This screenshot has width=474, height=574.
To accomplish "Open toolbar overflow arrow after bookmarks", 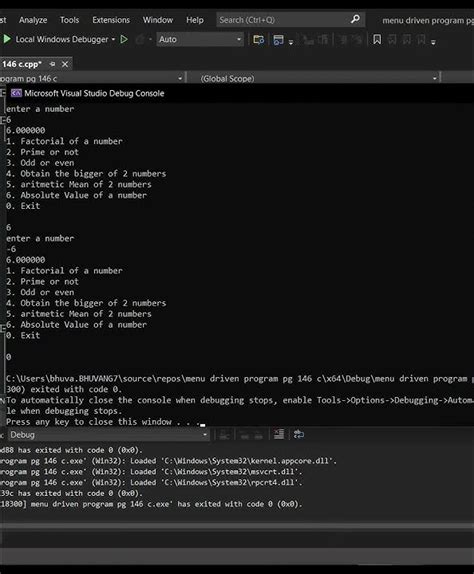I will [x=433, y=42].
